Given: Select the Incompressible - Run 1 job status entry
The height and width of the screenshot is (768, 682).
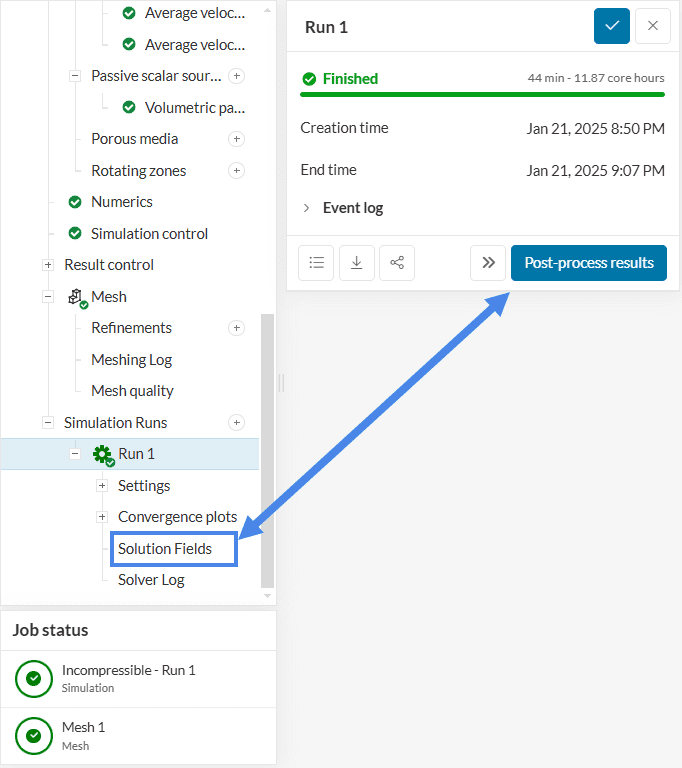Looking at the screenshot, I should point(128,678).
